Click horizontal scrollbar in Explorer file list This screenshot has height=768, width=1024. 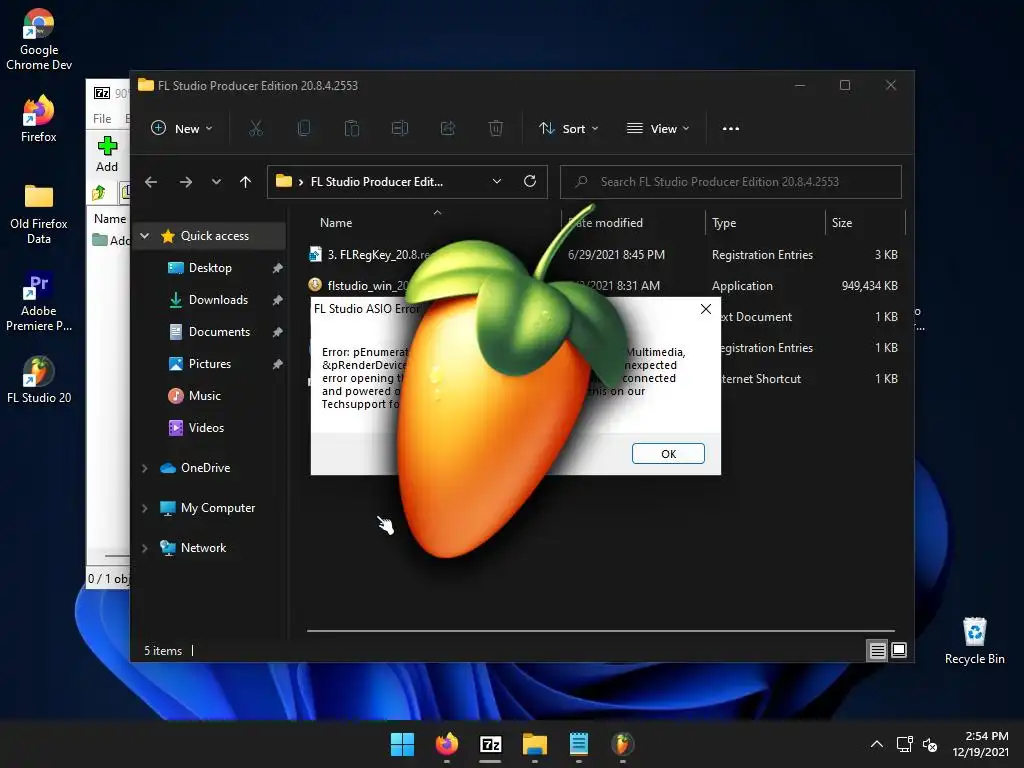point(601,631)
